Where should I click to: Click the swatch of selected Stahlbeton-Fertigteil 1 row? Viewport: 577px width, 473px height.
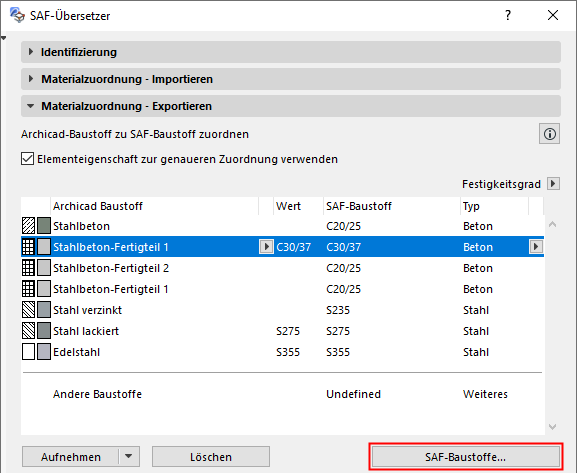pyautogui.click(x=44, y=247)
